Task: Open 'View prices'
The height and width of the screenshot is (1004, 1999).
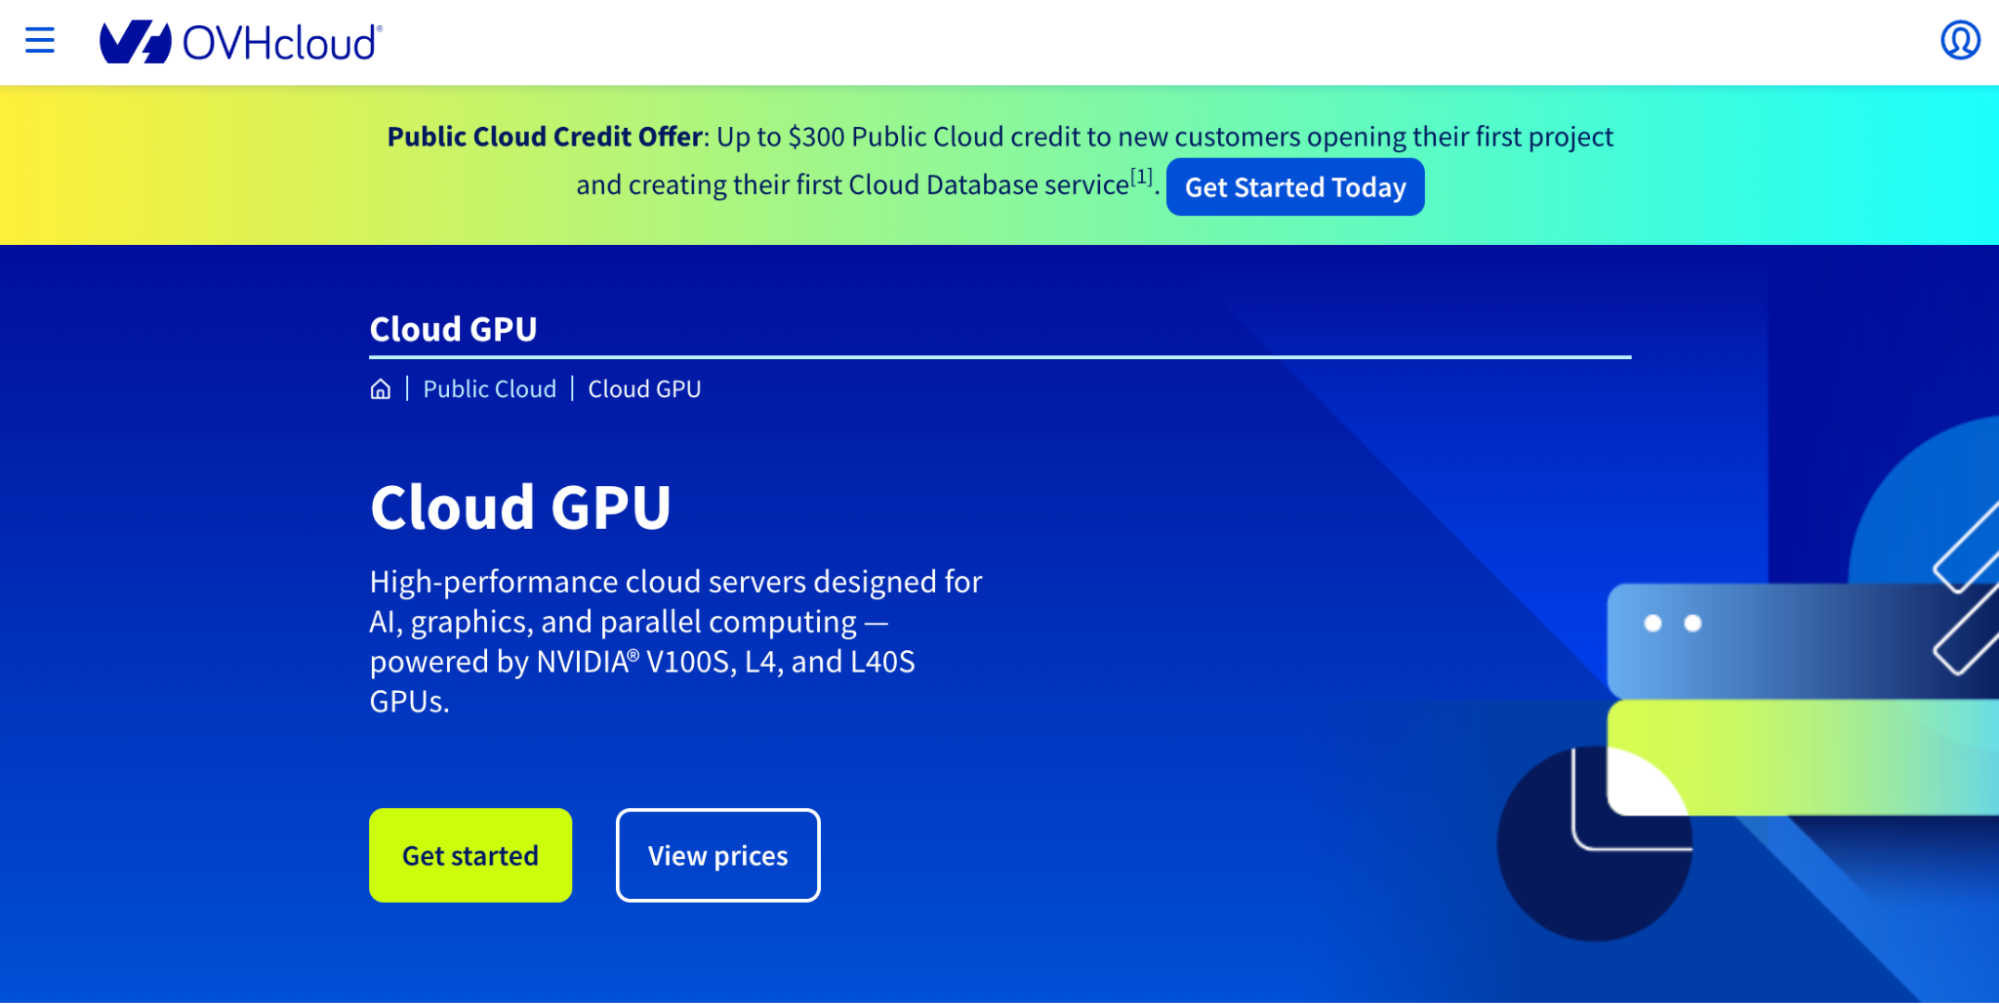Action: pyautogui.click(x=717, y=855)
